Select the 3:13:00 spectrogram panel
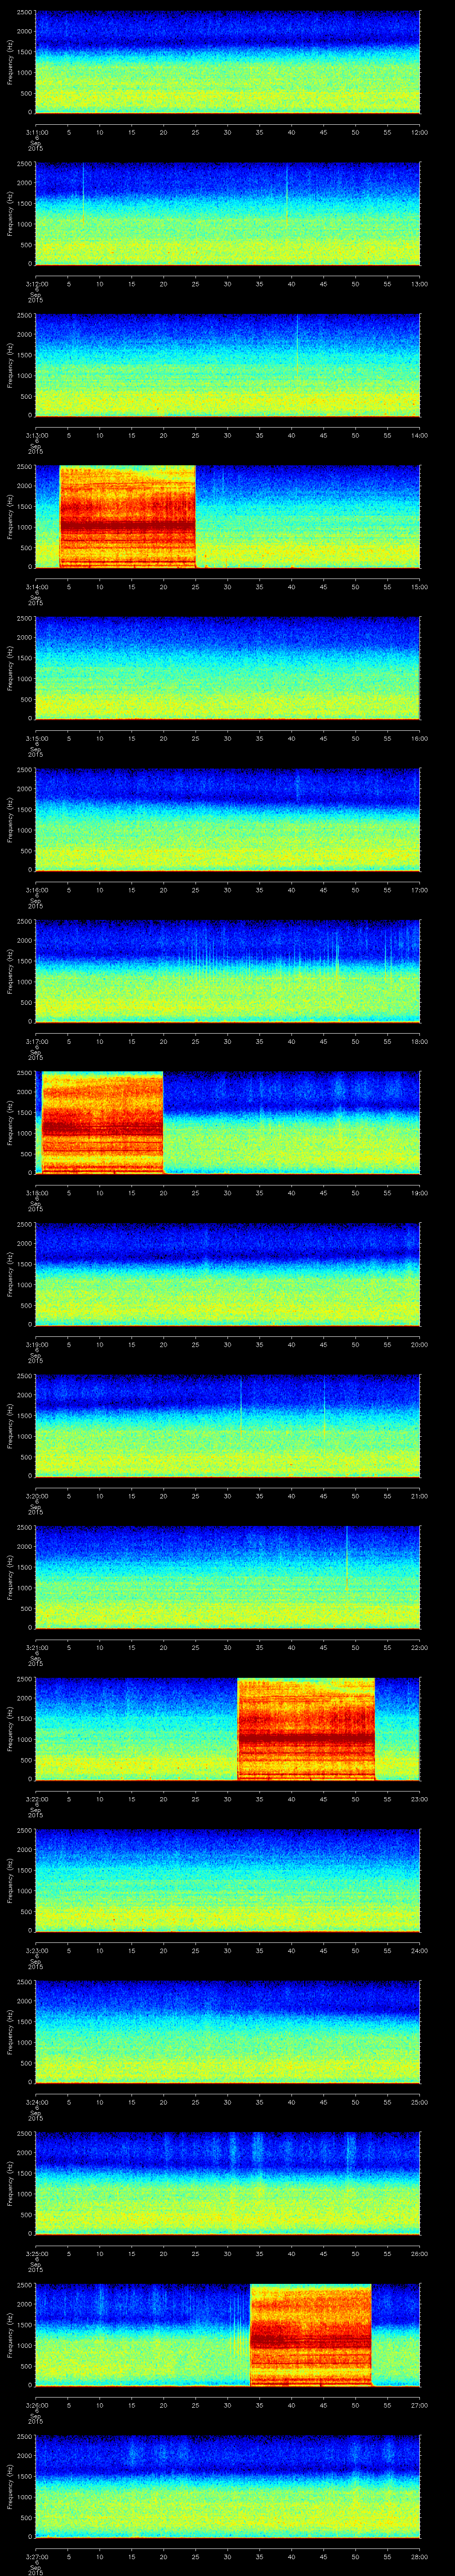Viewport: 455px width, 2576px height. tap(227, 365)
